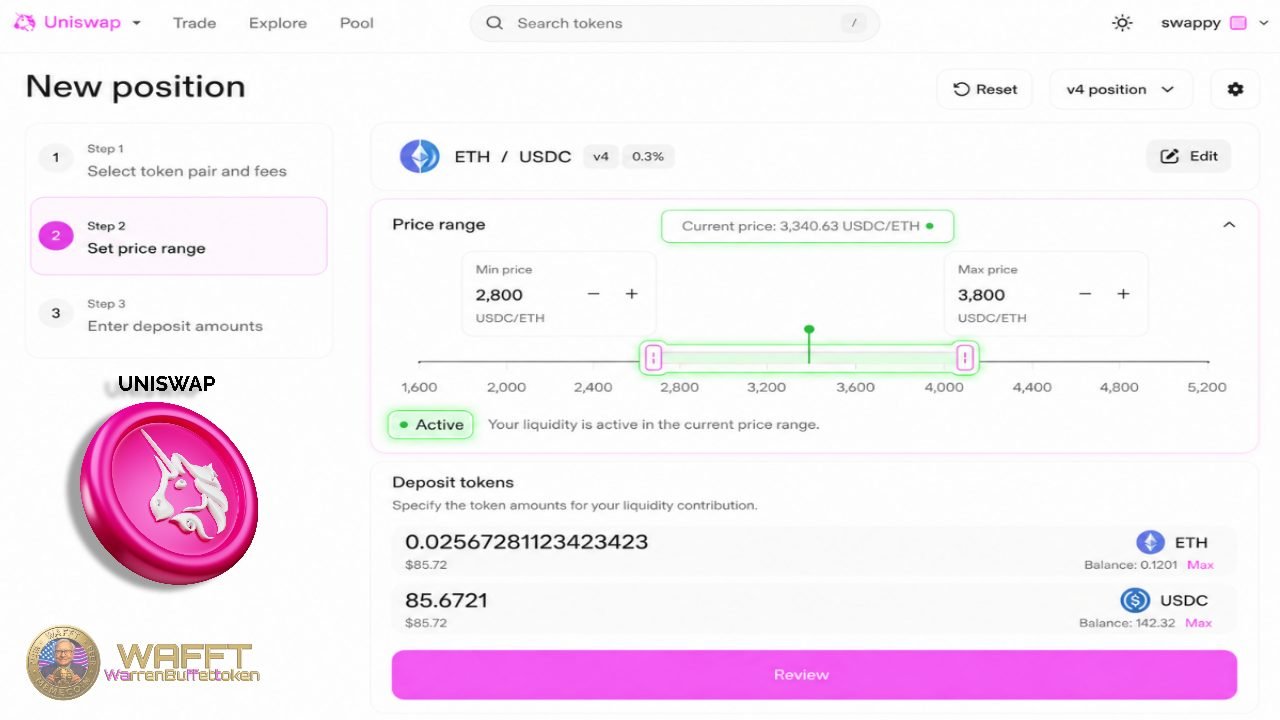Click the Reset button

click(985, 89)
